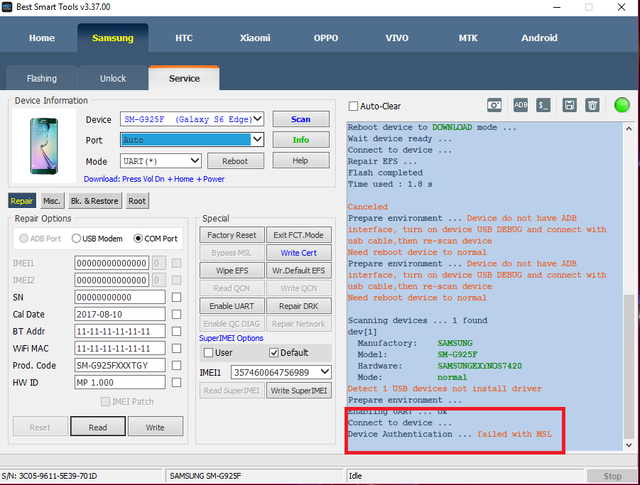Tick the Prod. Code checkbox
640x485 pixels.
(176, 365)
